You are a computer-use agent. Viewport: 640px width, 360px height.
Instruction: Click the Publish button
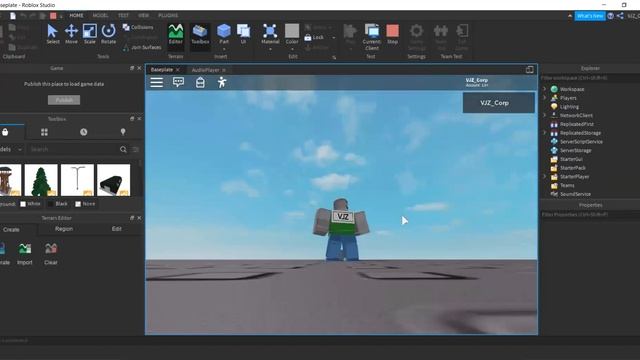(64, 100)
